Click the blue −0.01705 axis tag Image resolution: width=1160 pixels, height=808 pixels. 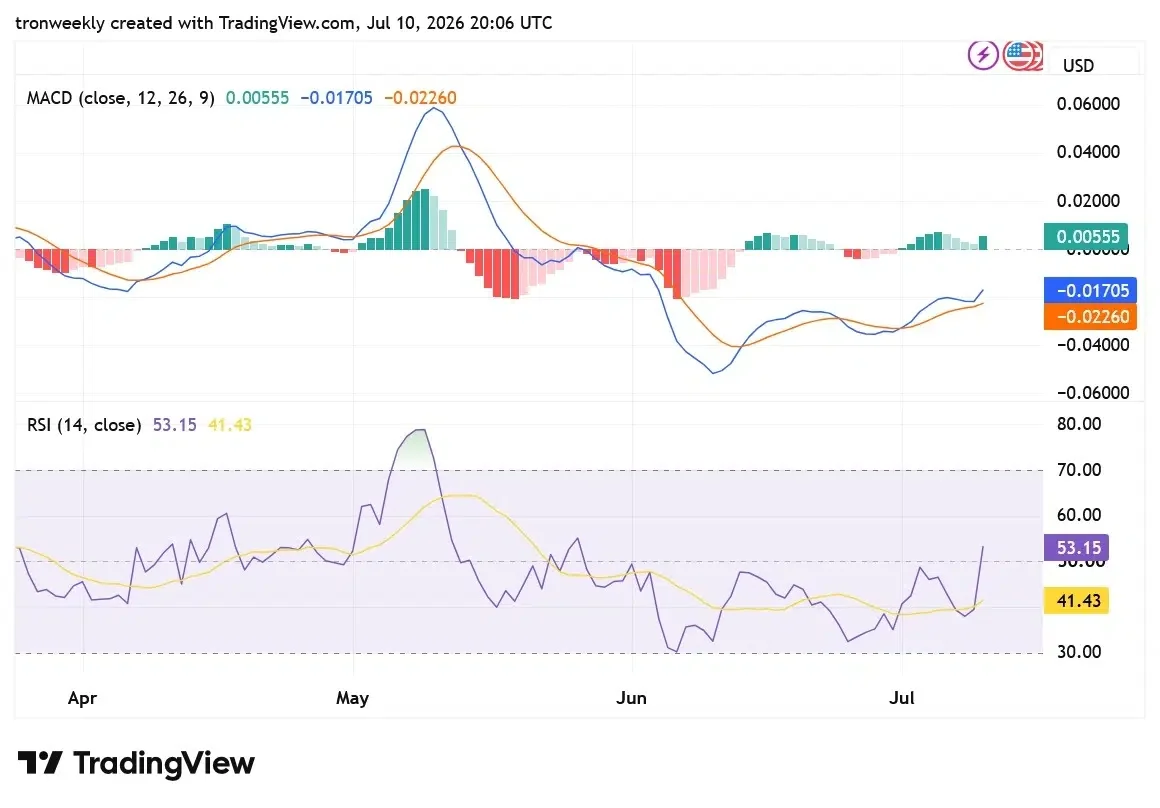(1090, 290)
